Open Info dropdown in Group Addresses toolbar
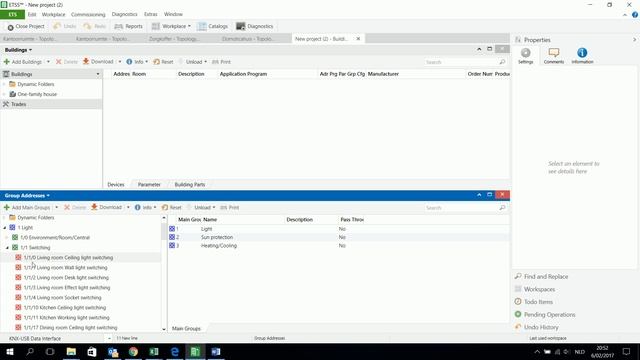This screenshot has width=640, height=360. (x=146, y=208)
